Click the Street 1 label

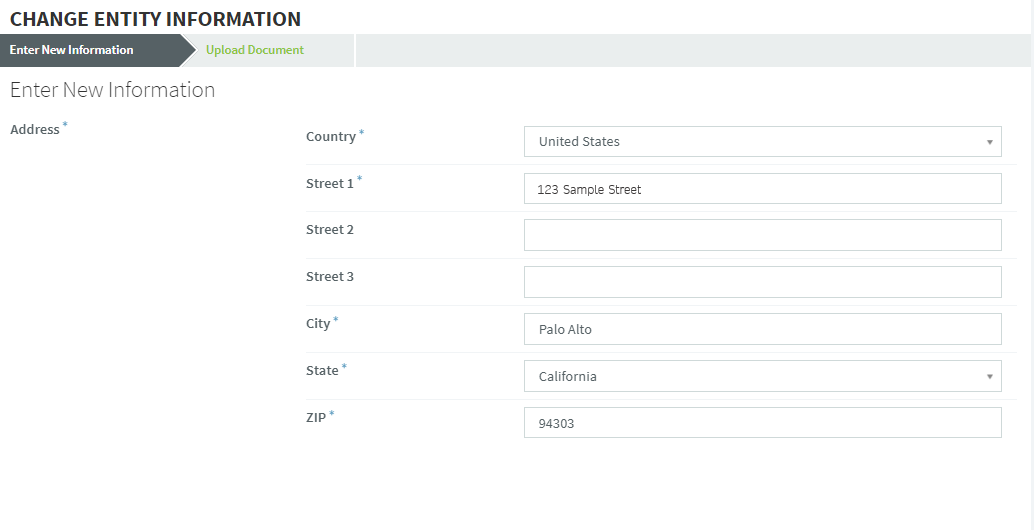click(x=330, y=183)
